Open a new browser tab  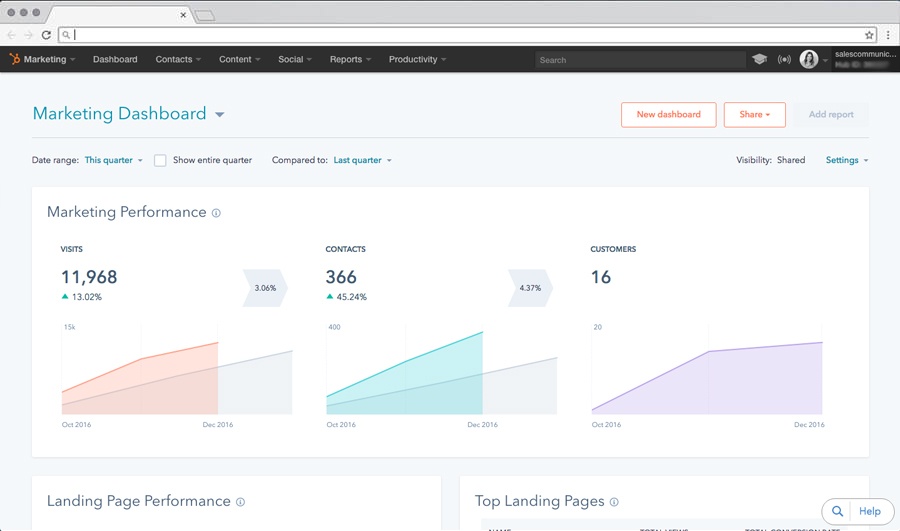pyautogui.click(x=204, y=15)
